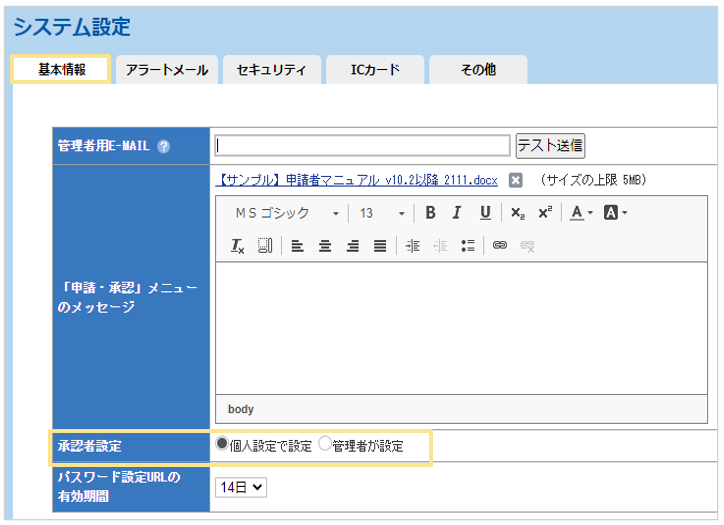The height and width of the screenshot is (525, 724).
Task: Select the 個人設定で設定 radio button
Action: (x=222, y=445)
